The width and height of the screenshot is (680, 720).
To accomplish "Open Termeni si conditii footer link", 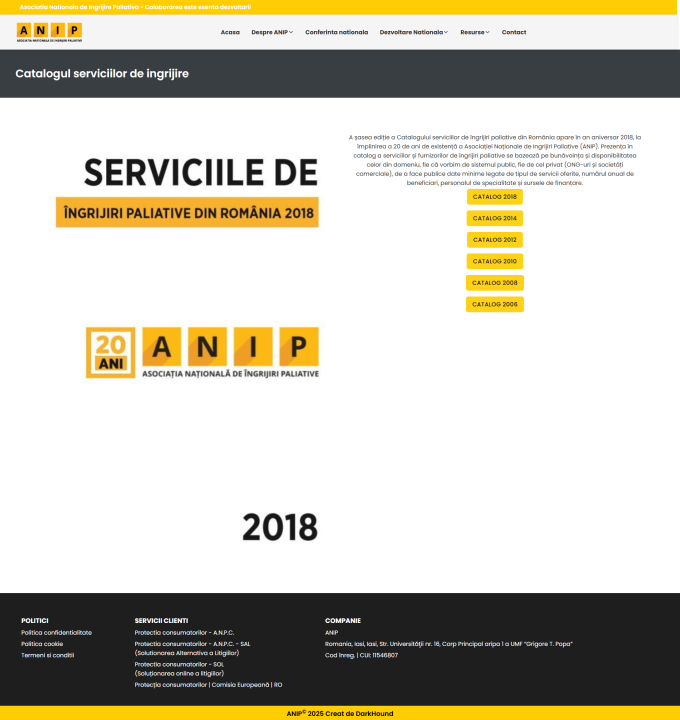I will tap(48, 655).
